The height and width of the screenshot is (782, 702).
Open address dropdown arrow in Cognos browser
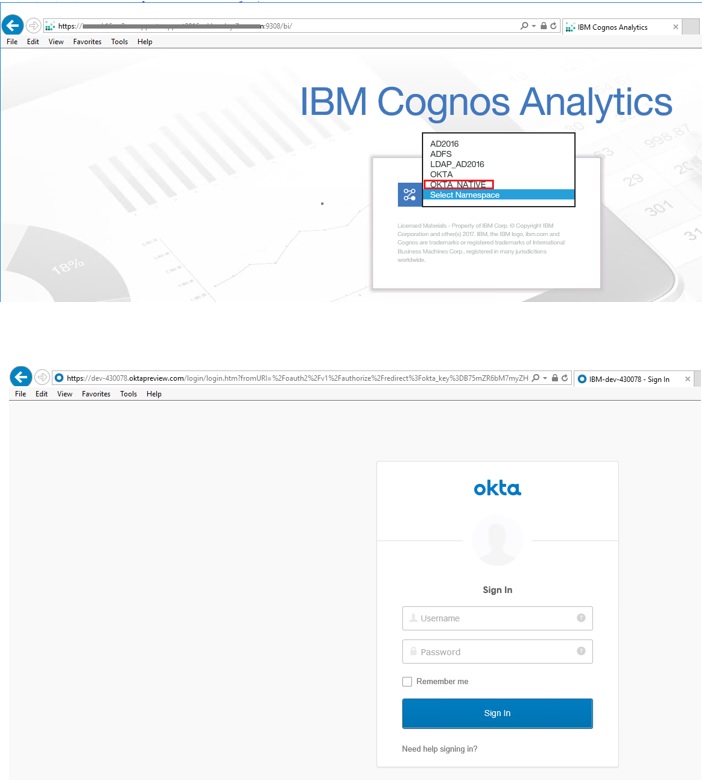click(x=534, y=26)
